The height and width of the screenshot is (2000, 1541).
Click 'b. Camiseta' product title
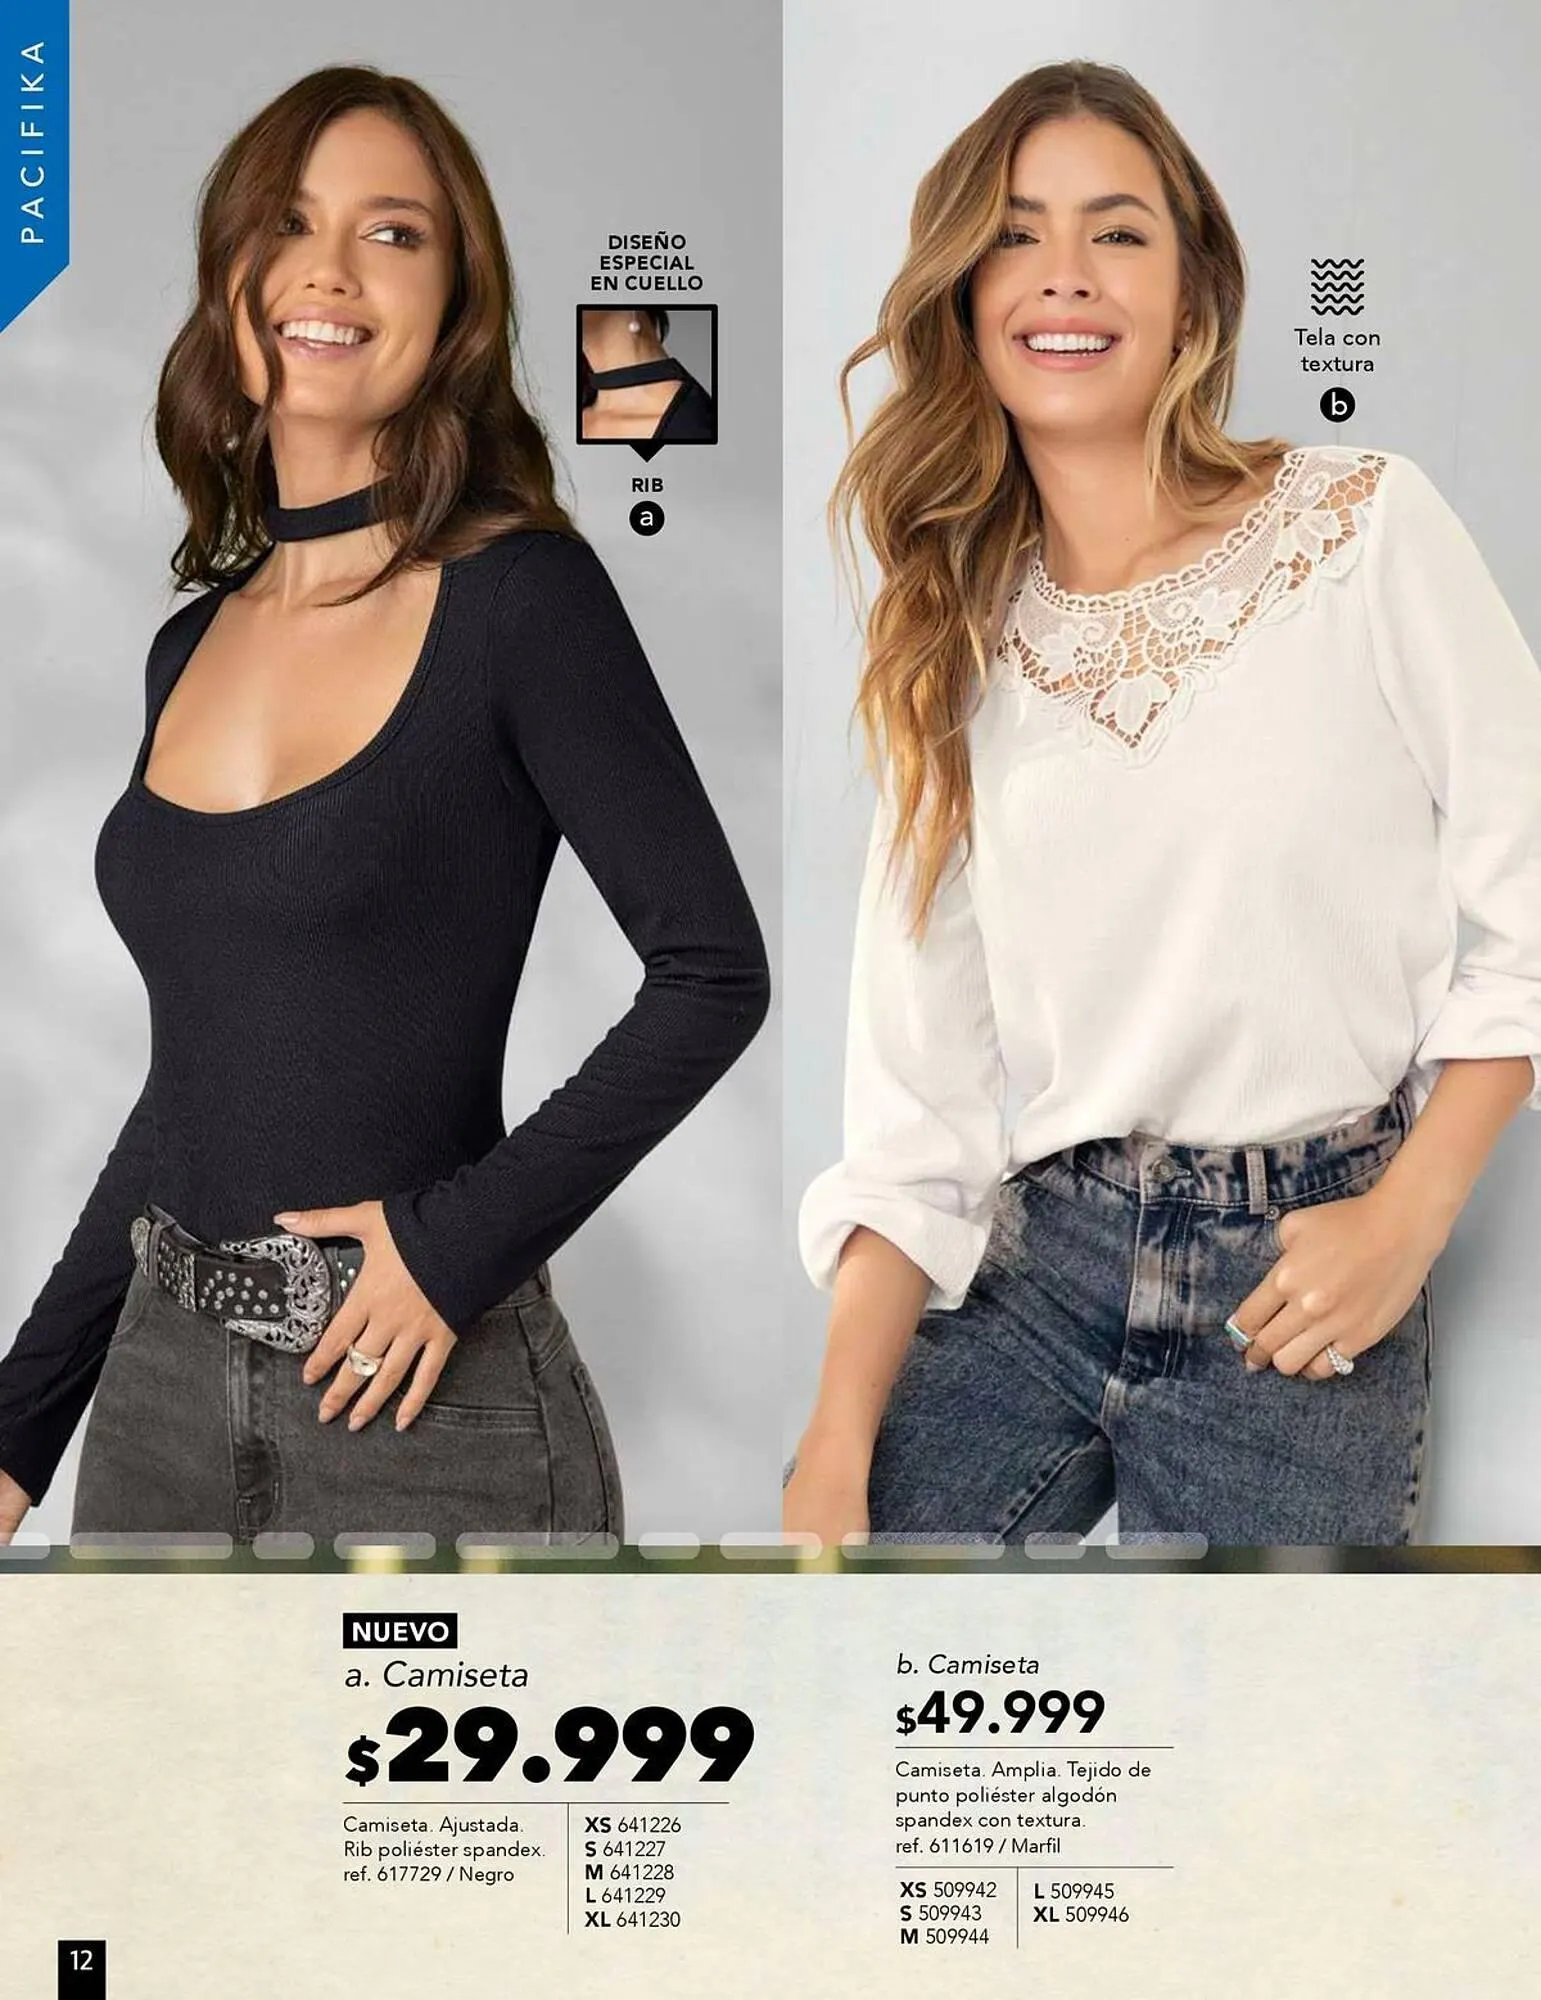pyautogui.click(x=967, y=1664)
